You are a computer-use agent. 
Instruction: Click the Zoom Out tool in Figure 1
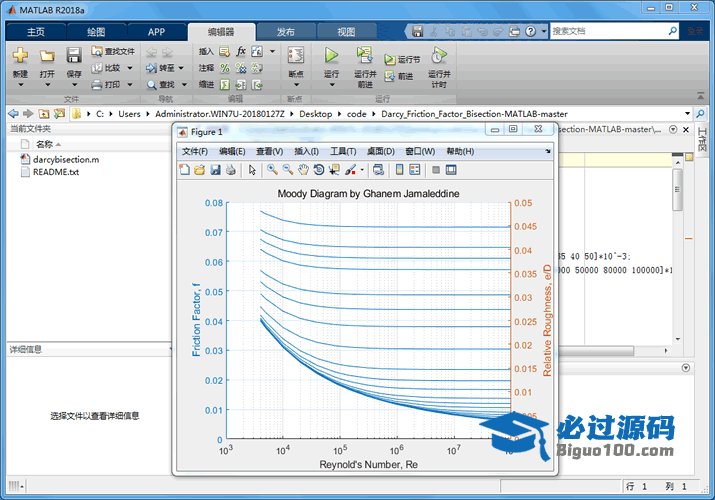click(288, 170)
